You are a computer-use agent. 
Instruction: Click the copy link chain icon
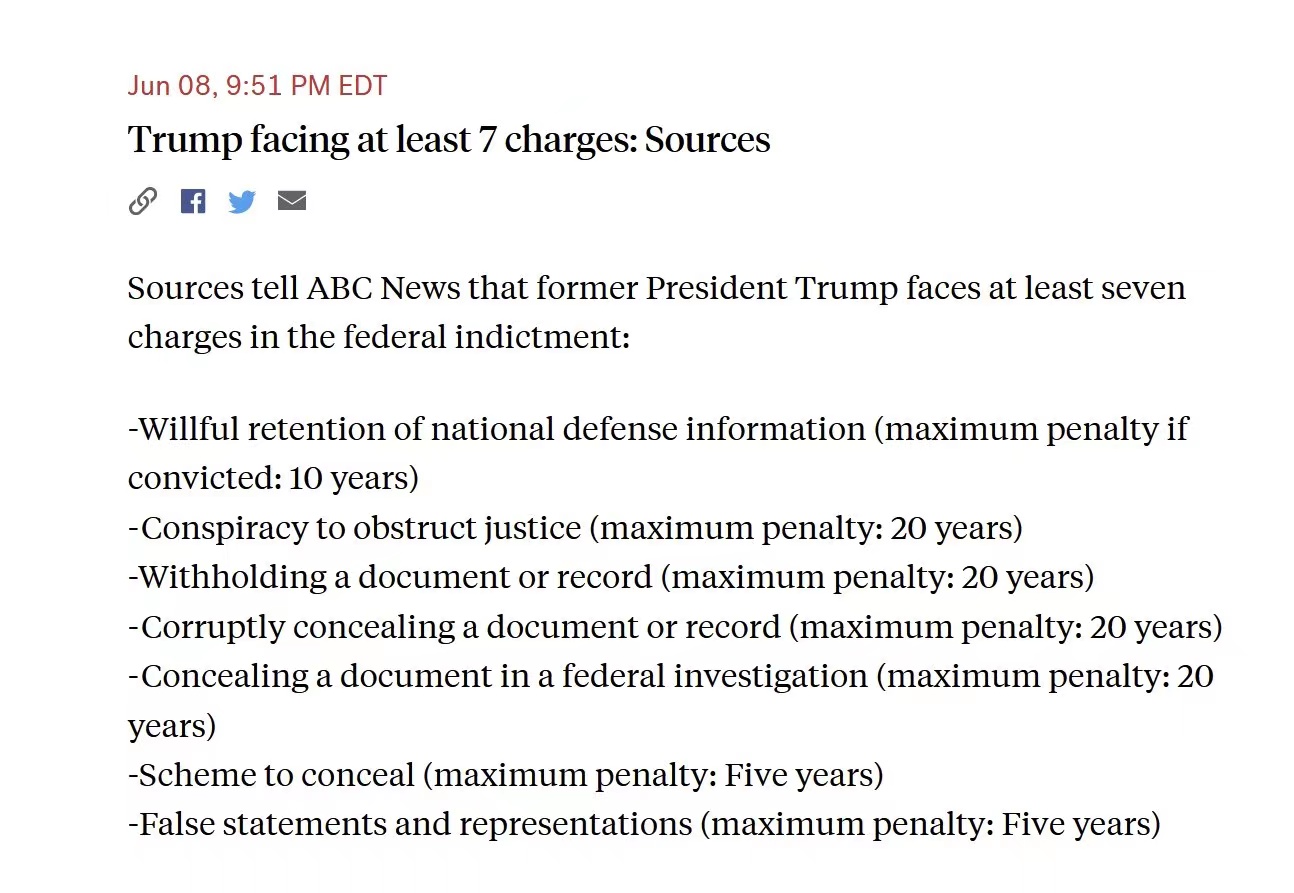[143, 201]
